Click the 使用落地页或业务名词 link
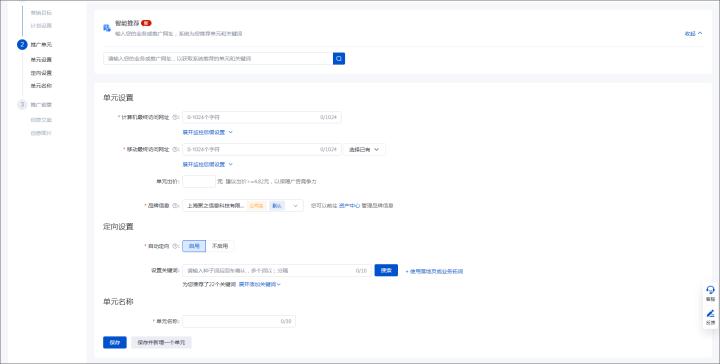This screenshot has width=720, height=364. click(x=434, y=271)
